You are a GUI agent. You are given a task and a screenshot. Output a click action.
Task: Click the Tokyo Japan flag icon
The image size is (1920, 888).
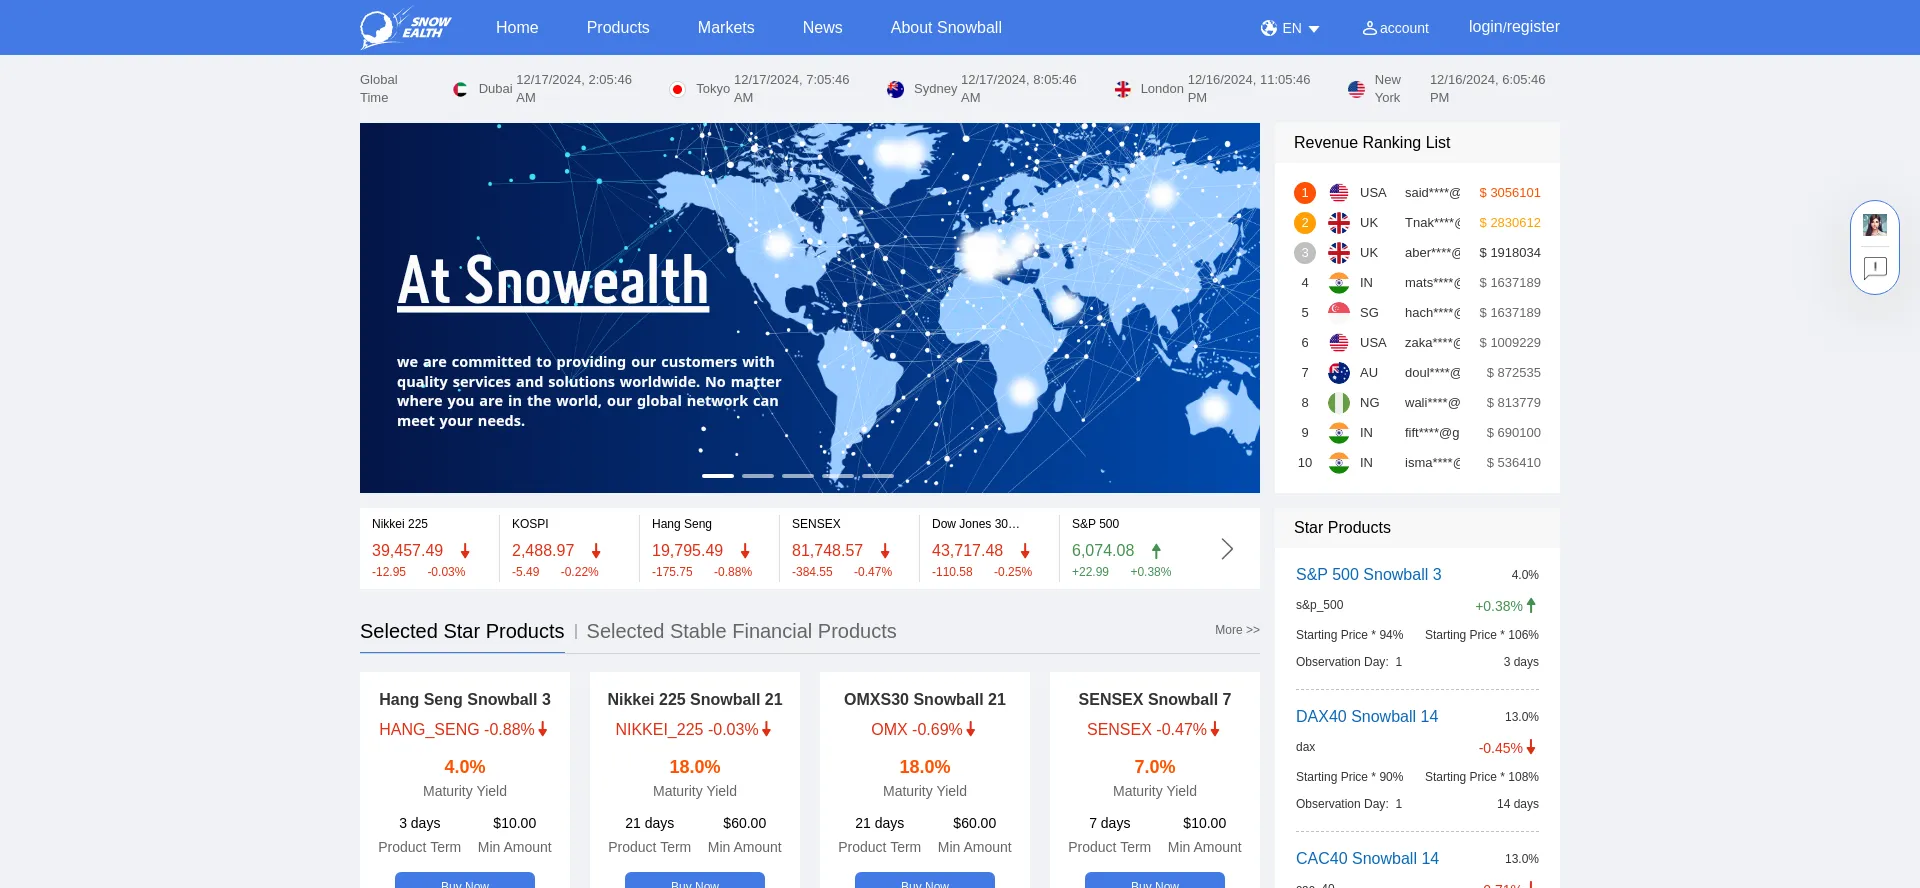tap(677, 89)
